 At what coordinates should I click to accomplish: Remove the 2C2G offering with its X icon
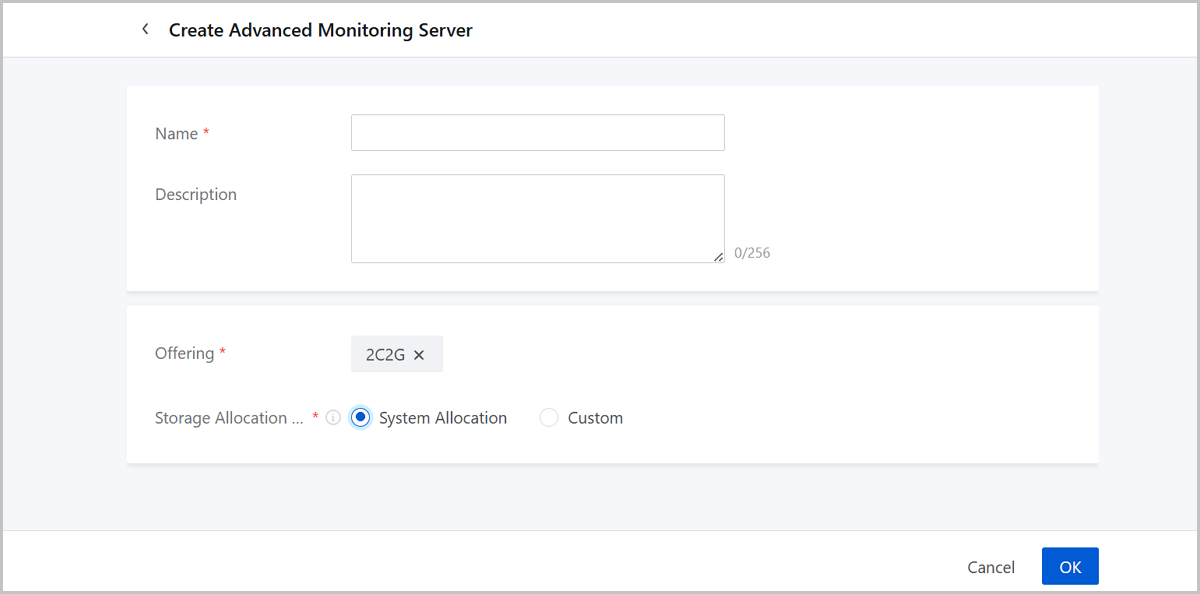click(x=419, y=355)
